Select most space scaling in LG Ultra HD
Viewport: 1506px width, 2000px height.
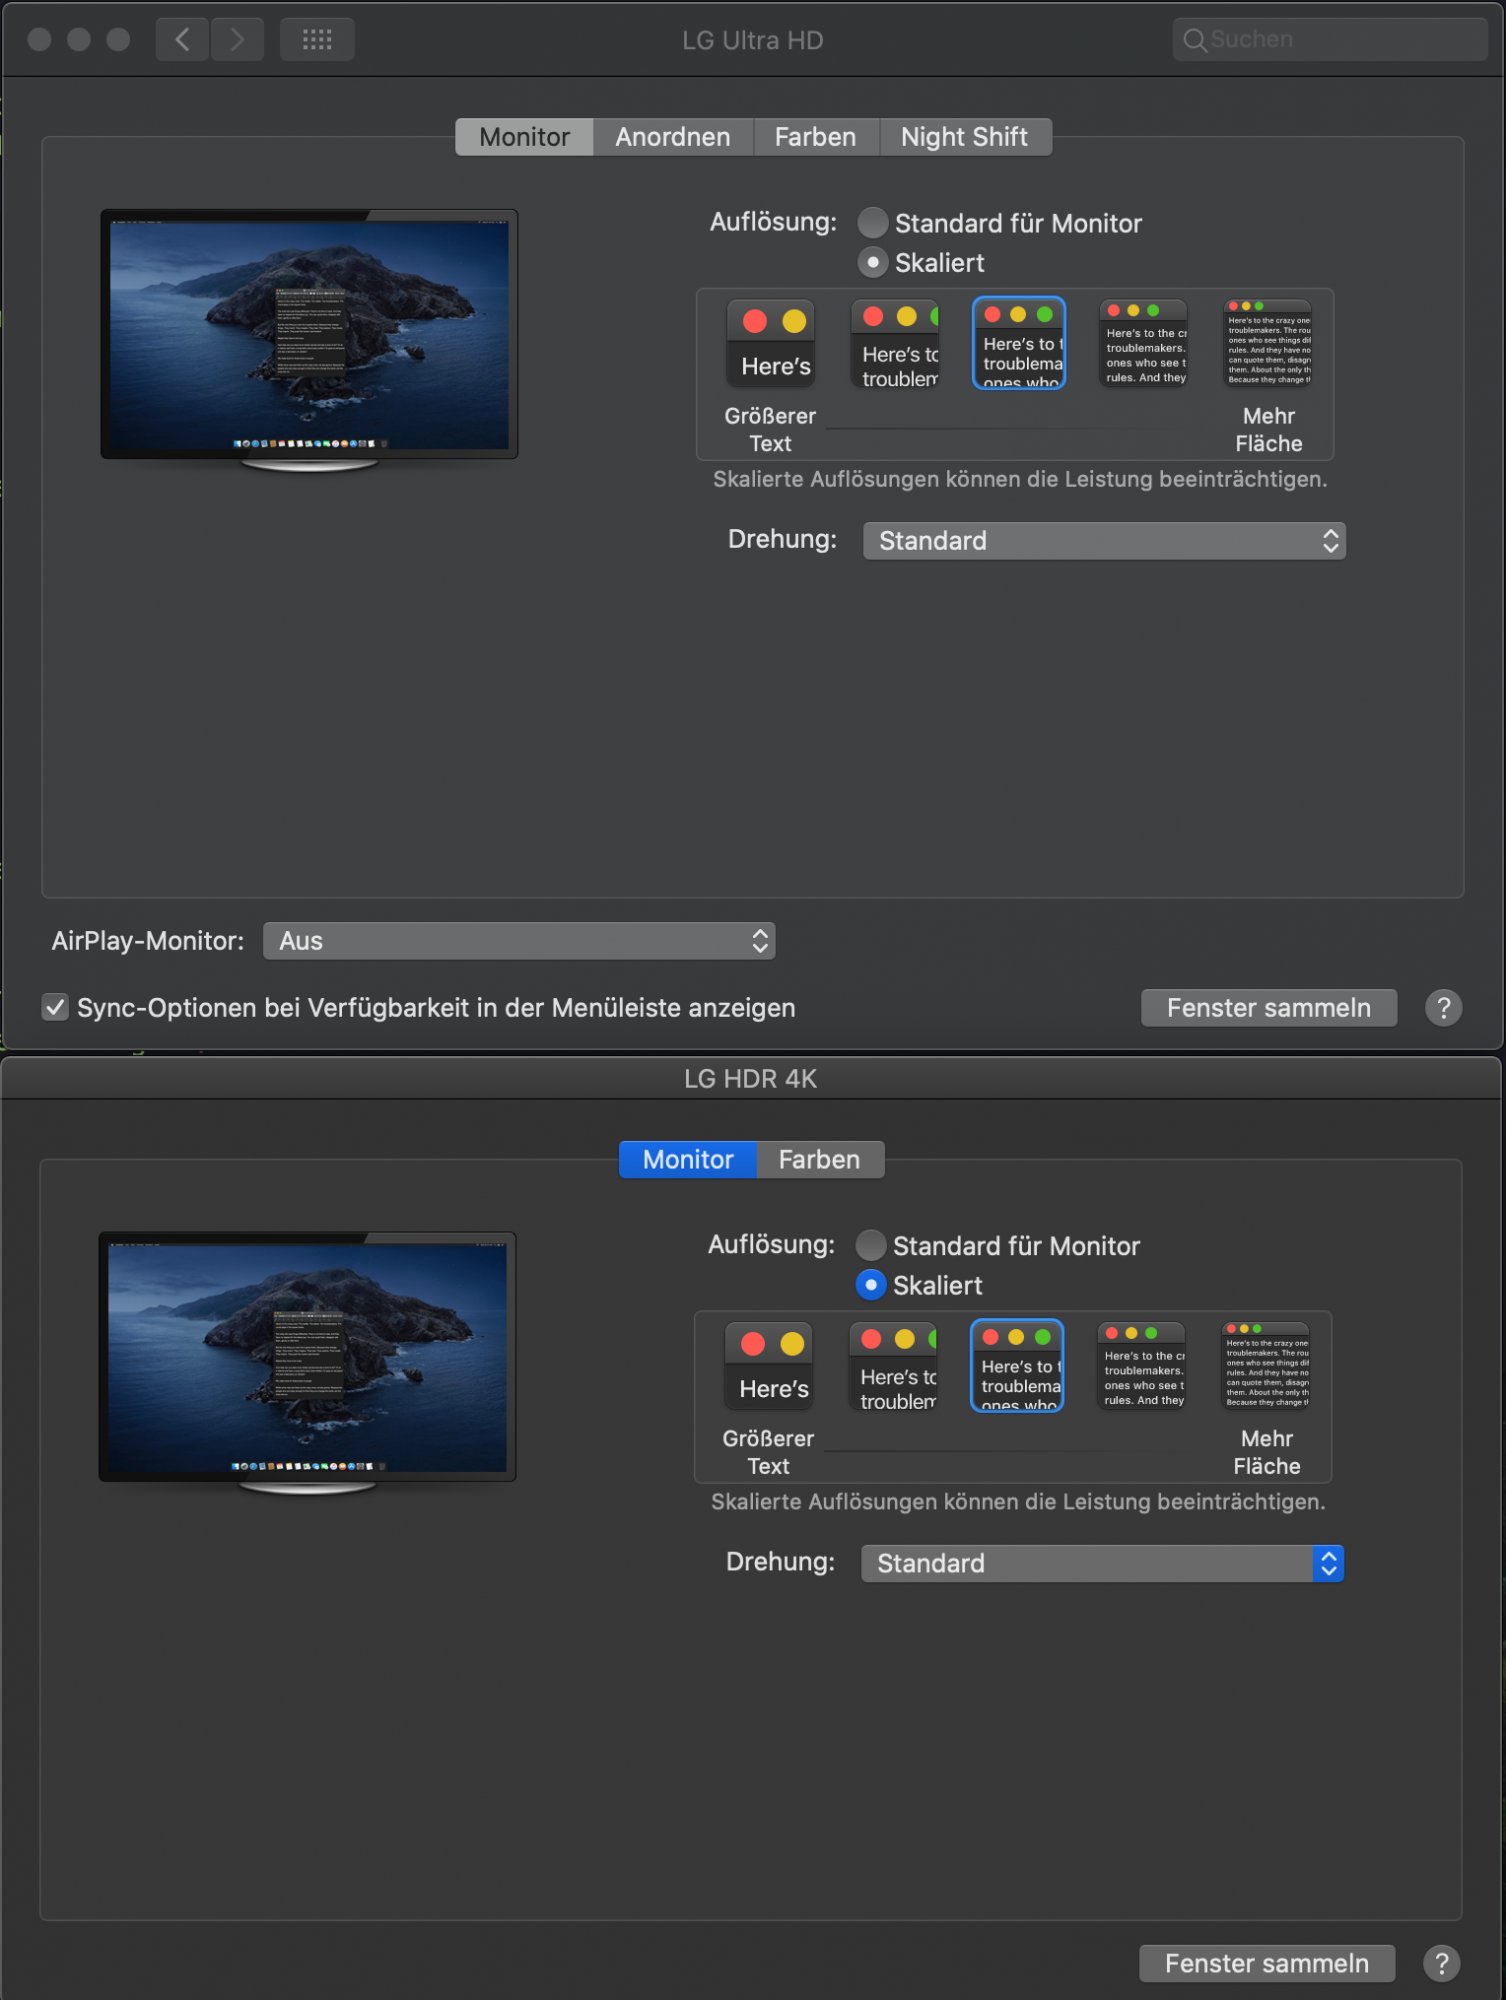tap(1268, 344)
